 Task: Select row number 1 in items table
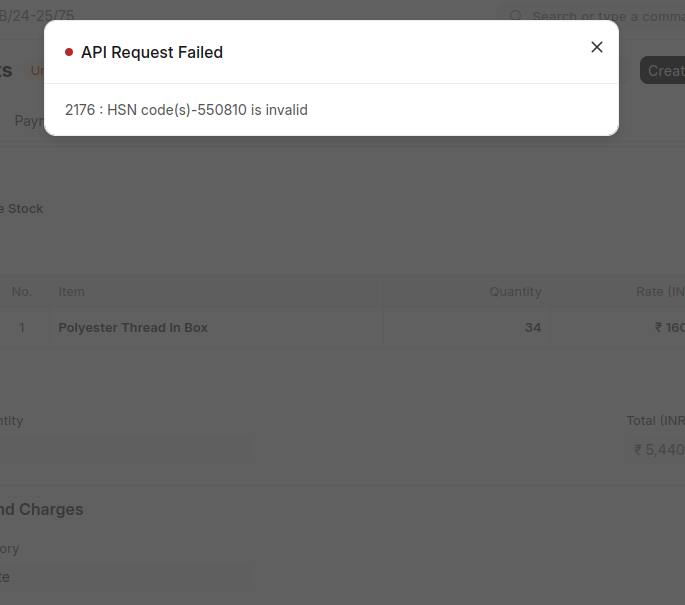tap(22, 328)
